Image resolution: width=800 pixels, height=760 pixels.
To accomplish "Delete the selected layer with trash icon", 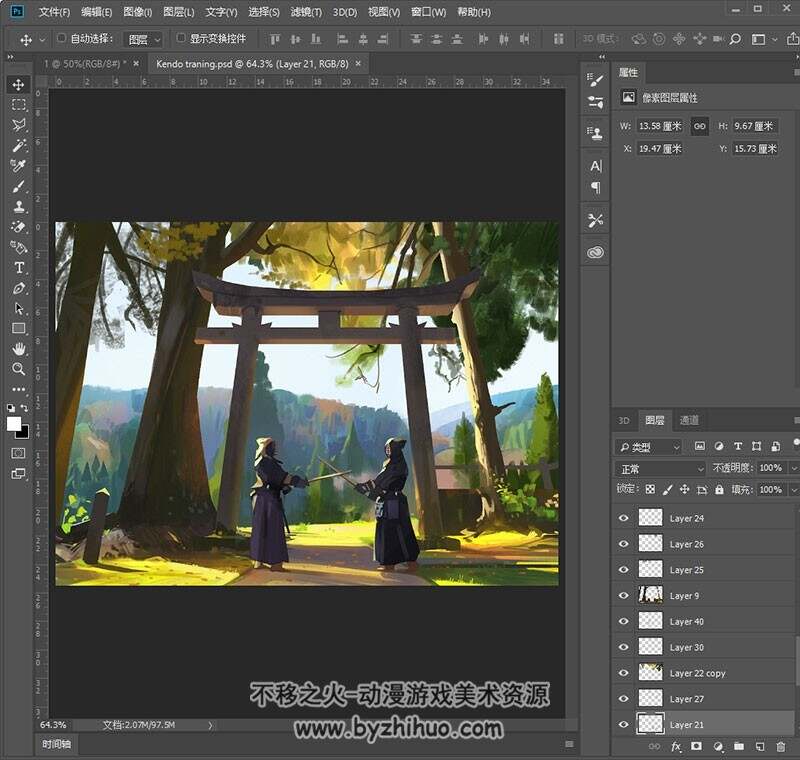I will pos(781,747).
